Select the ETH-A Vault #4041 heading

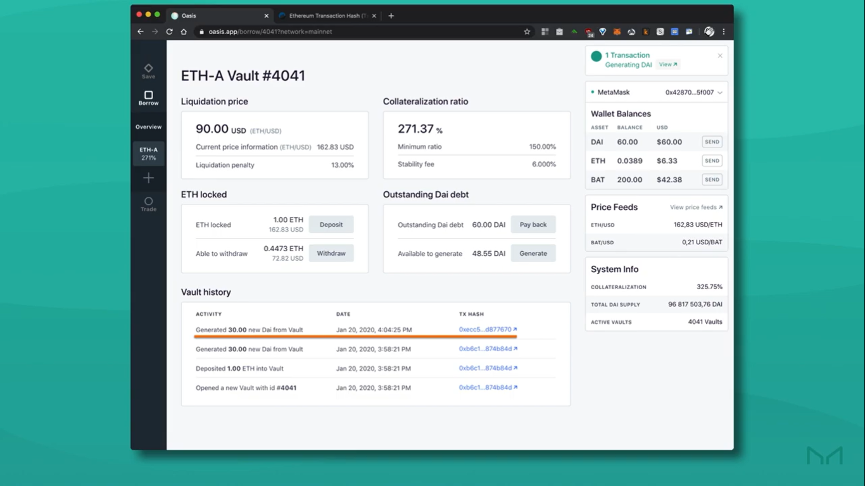pos(243,76)
